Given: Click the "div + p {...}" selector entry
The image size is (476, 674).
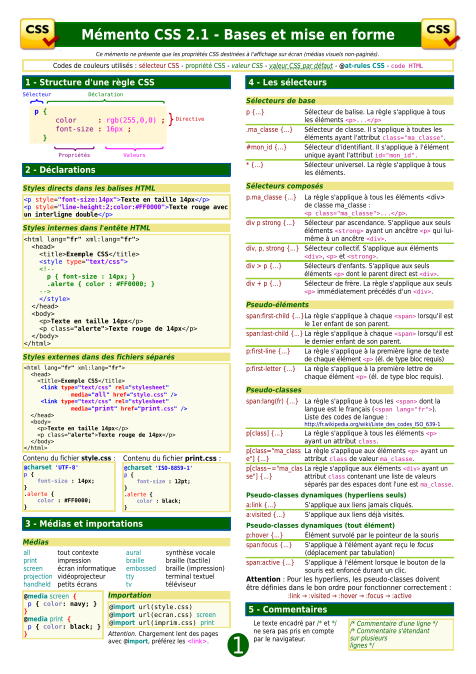Looking at the screenshot, I should pyautogui.click(x=264, y=283).
